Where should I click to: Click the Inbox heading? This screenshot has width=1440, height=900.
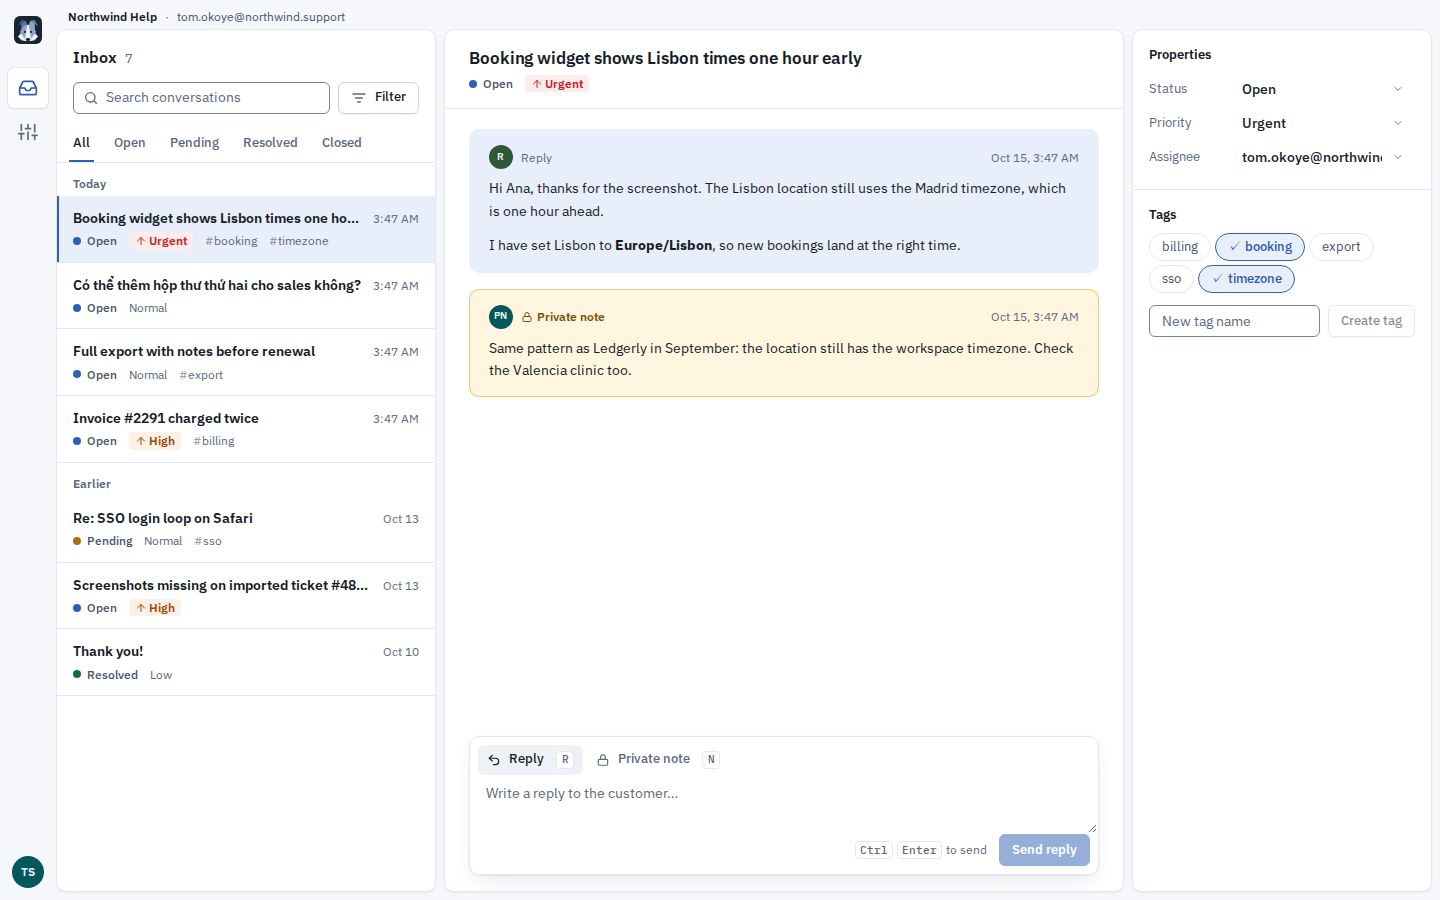(95, 58)
